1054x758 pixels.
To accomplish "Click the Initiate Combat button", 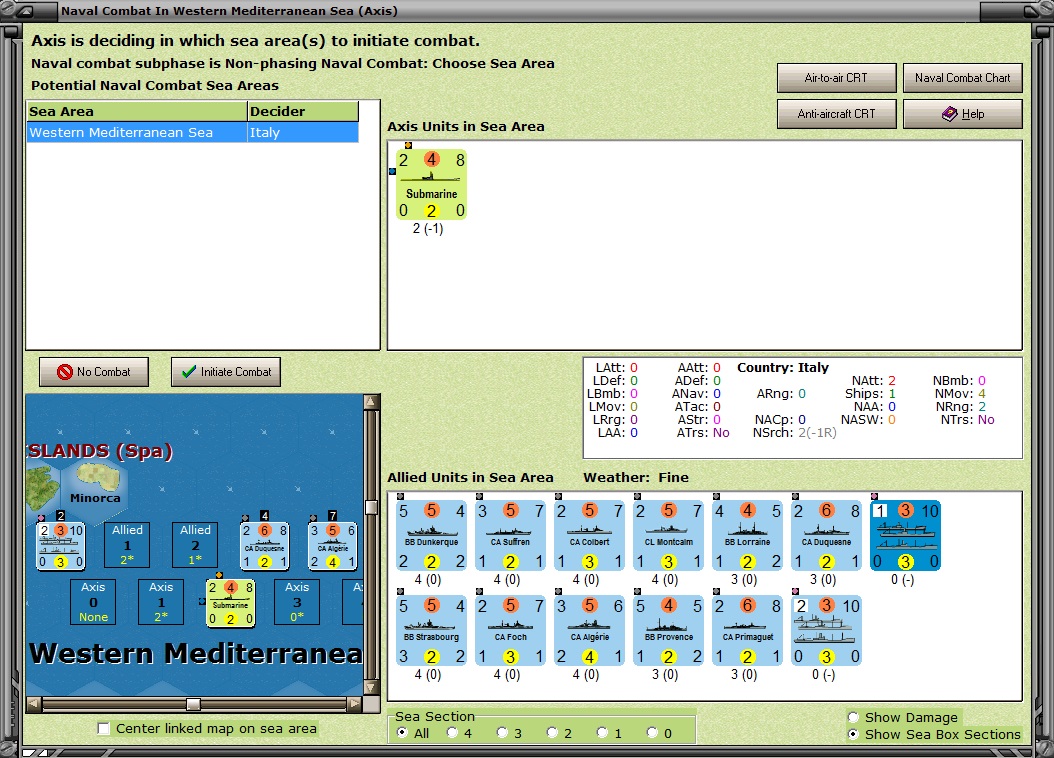I will point(226,372).
